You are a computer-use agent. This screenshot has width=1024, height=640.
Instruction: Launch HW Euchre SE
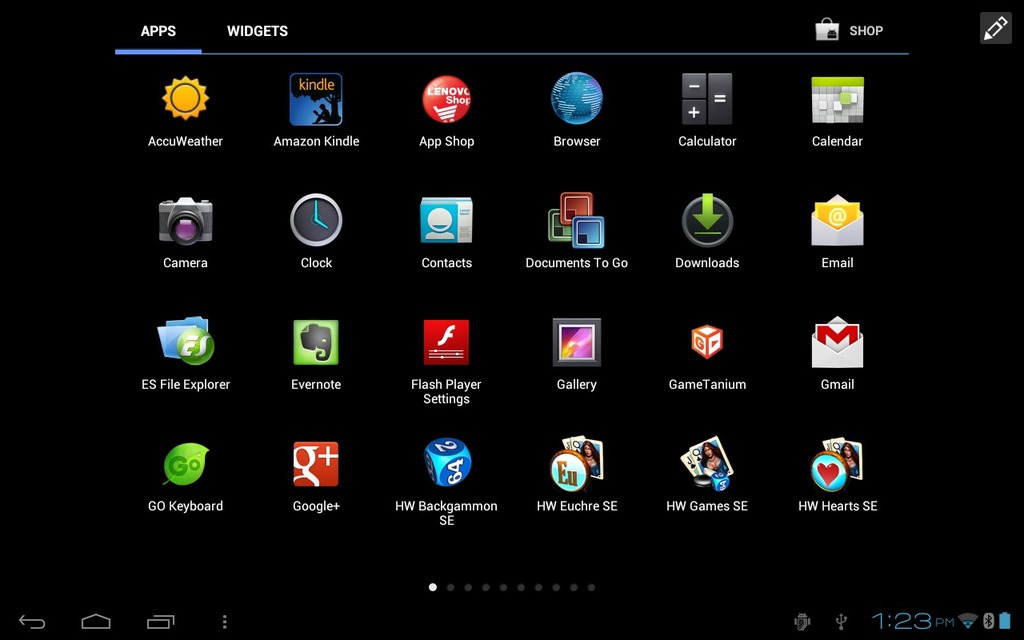[x=577, y=463]
